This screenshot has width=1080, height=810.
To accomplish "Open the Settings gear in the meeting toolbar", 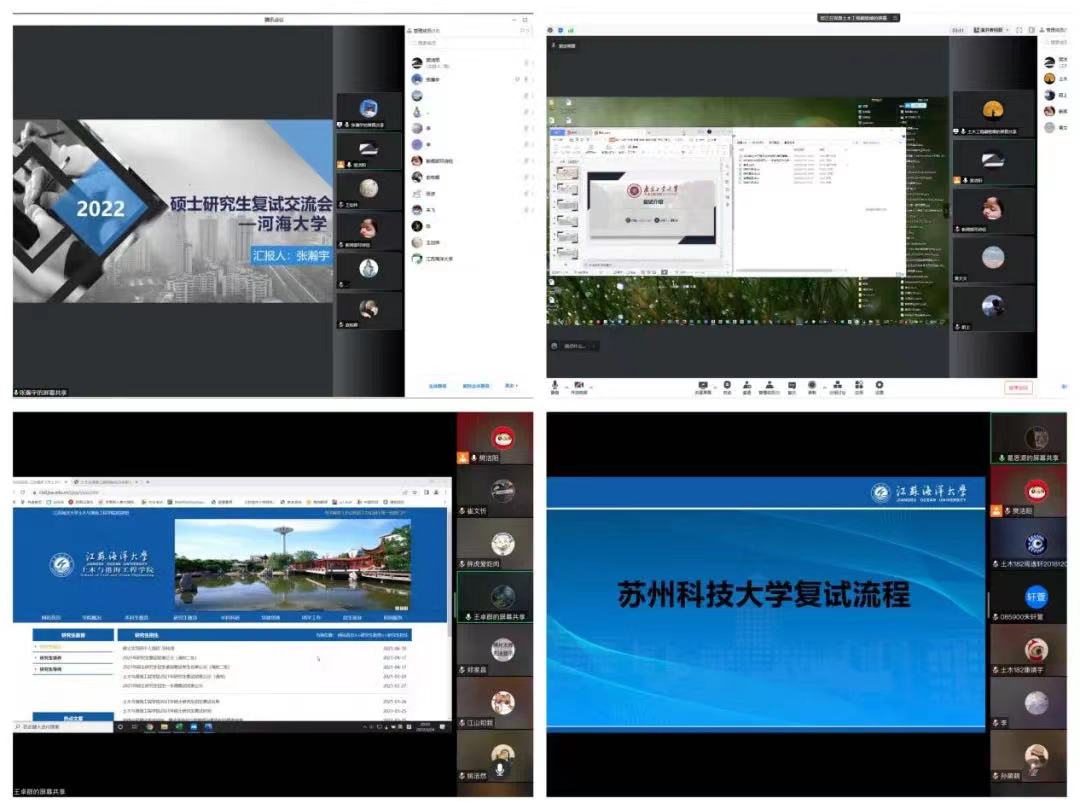I will pyautogui.click(x=879, y=385).
